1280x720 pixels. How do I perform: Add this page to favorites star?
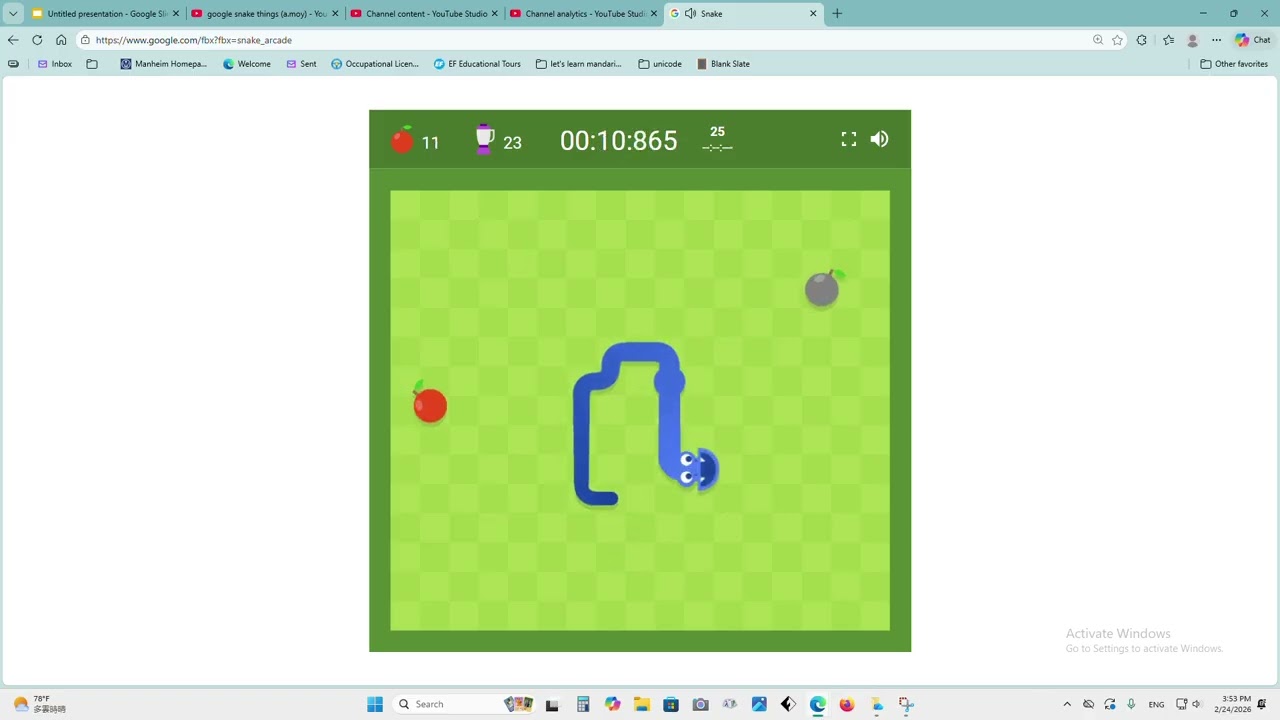(x=1117, y=40)
